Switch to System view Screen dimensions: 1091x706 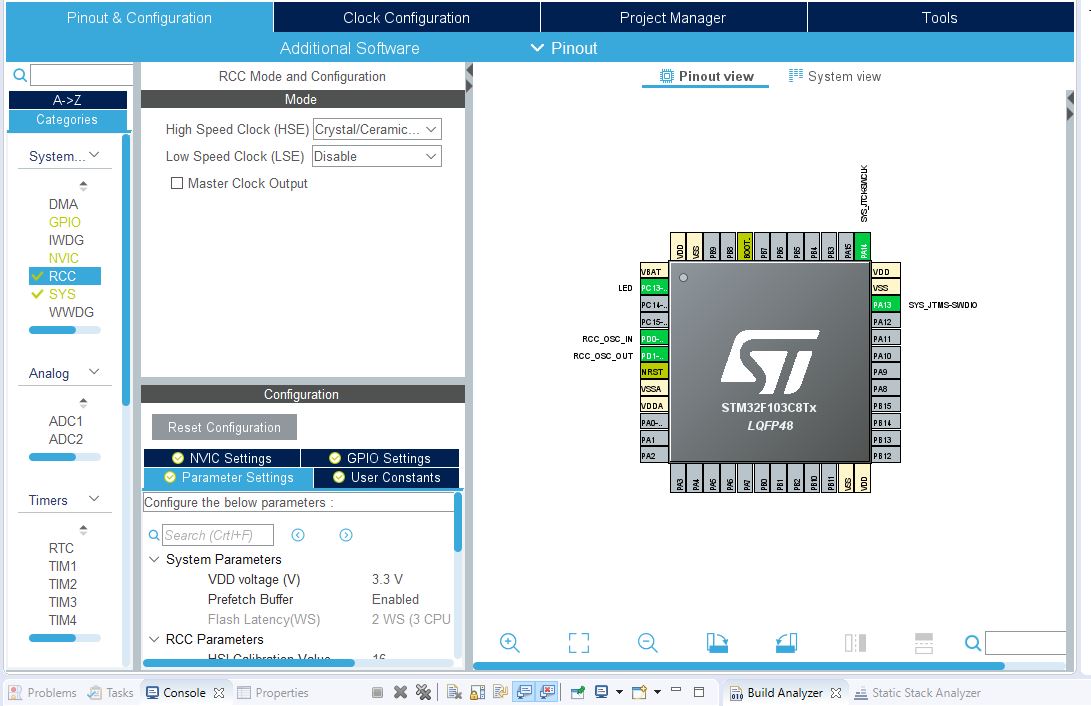coord(835,76)
